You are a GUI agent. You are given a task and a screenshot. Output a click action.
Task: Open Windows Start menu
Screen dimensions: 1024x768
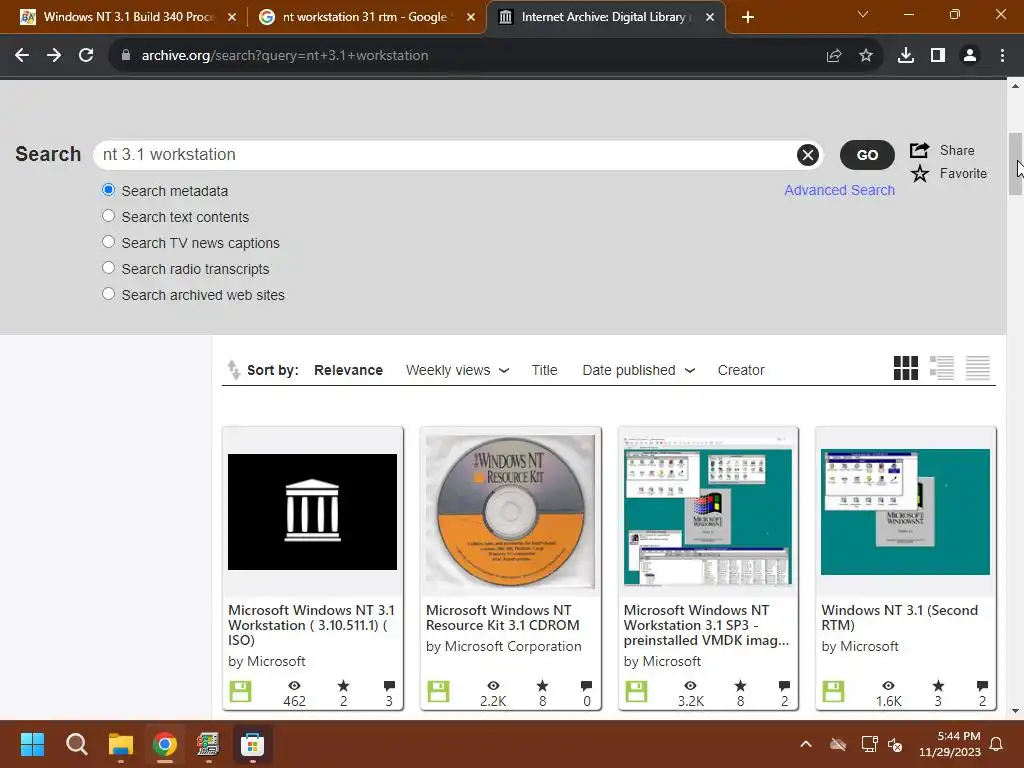[x=32, y=744]
